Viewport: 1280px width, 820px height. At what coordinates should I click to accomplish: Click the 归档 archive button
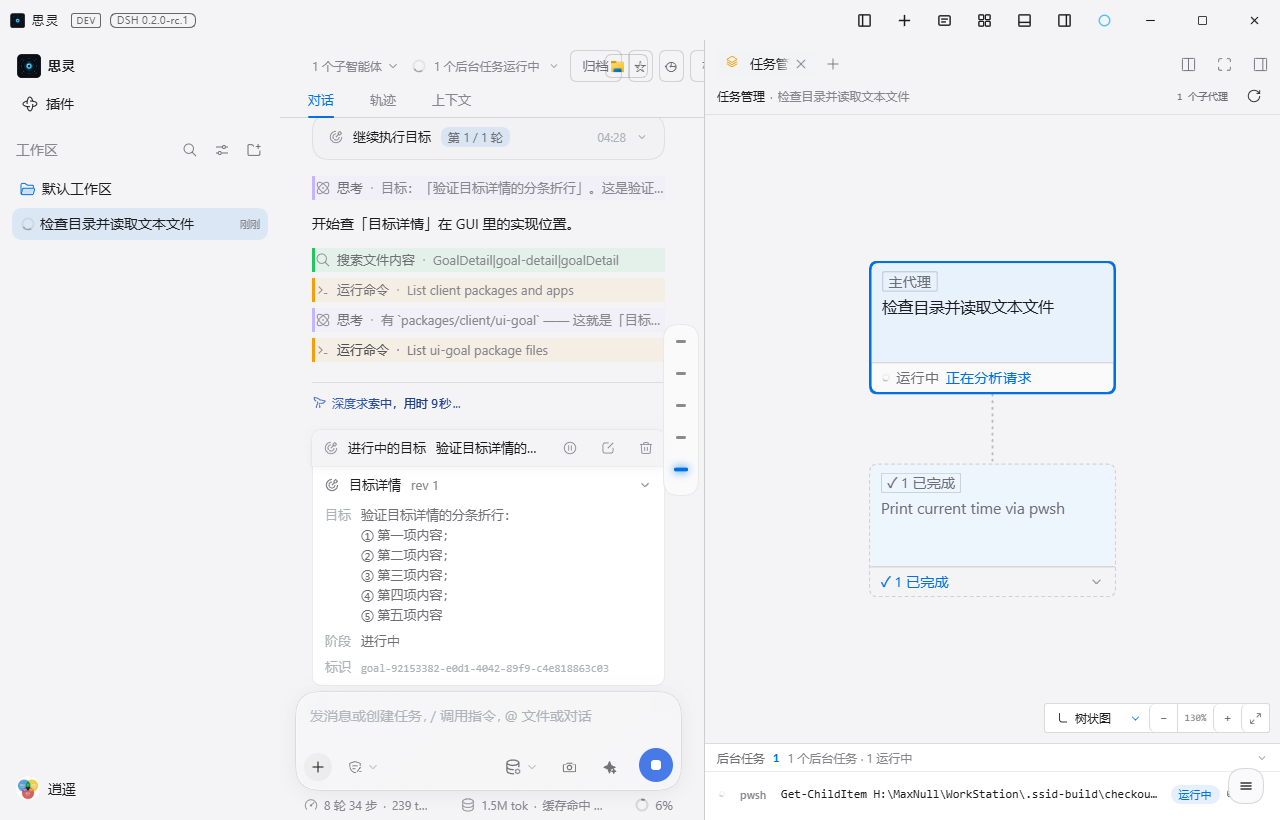[x=596, y=66]
